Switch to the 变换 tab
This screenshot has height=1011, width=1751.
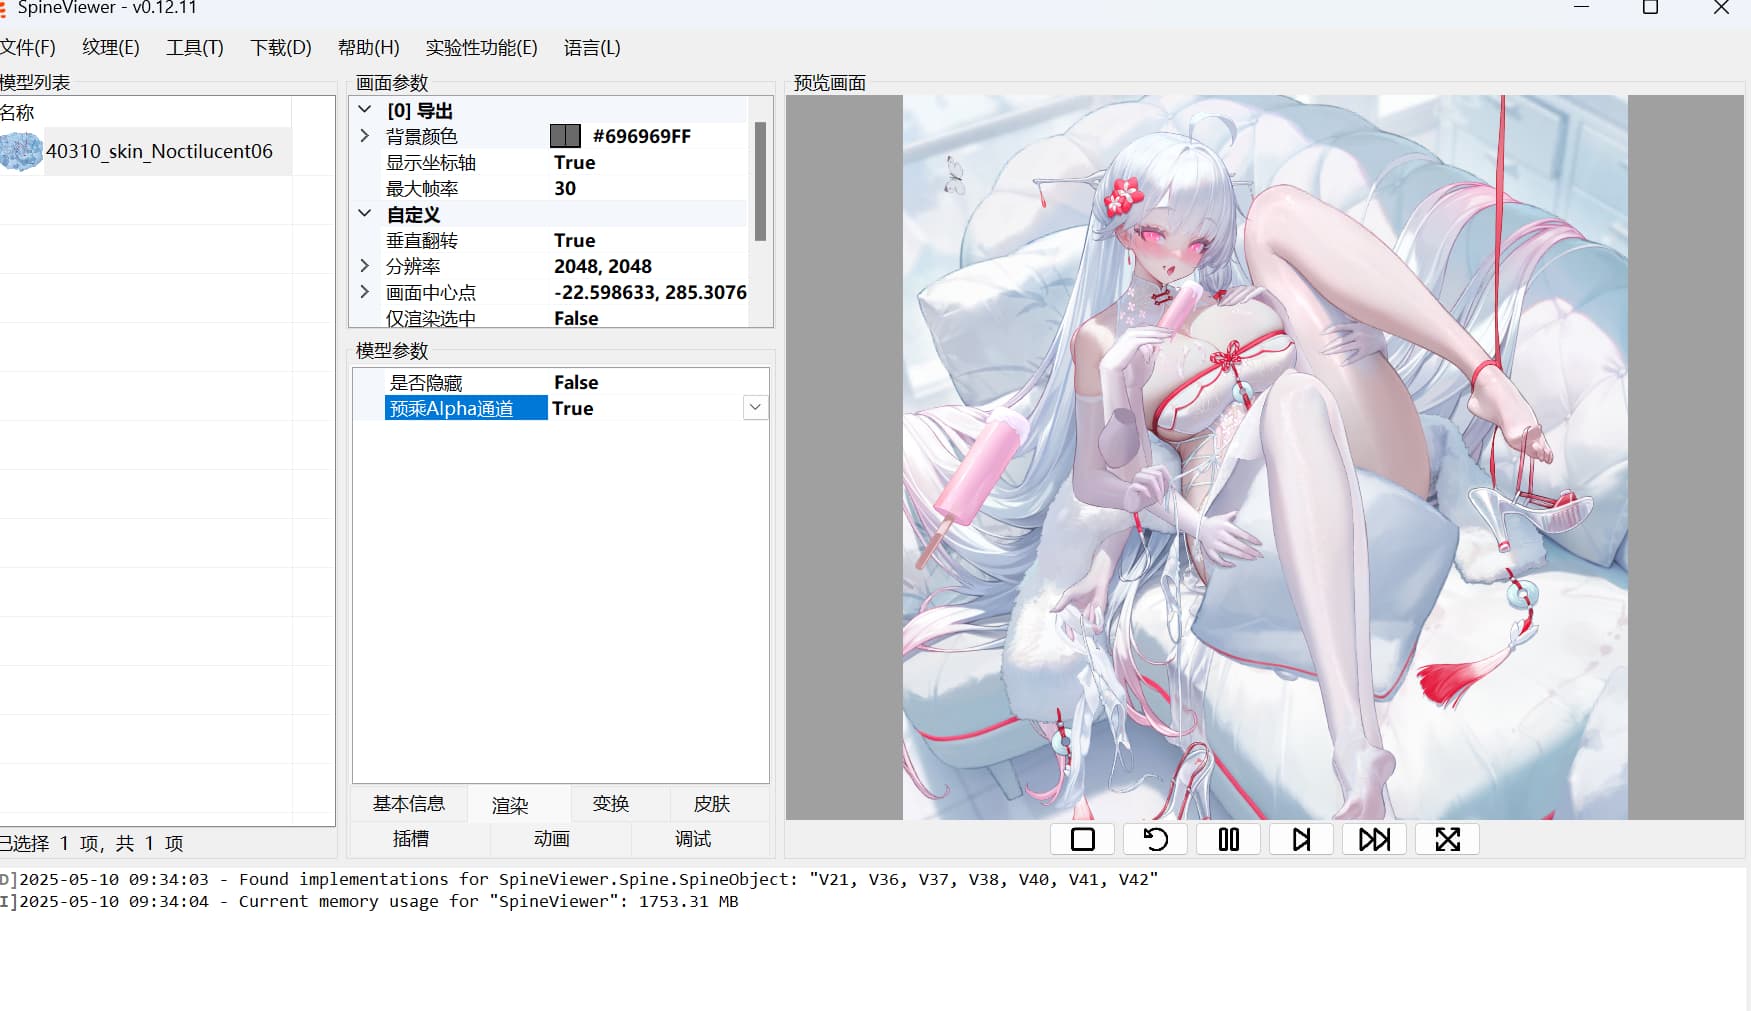coord(611,804)
